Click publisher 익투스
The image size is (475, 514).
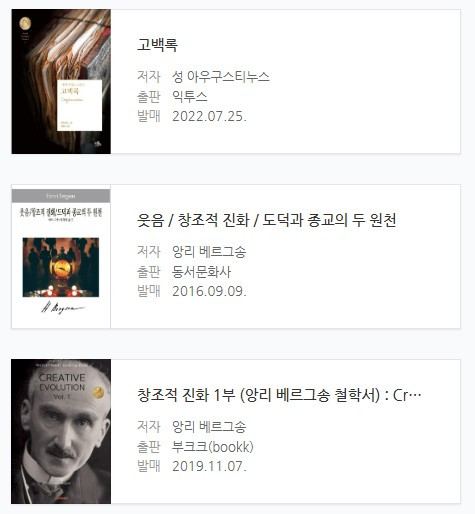[x=190, y=97]
